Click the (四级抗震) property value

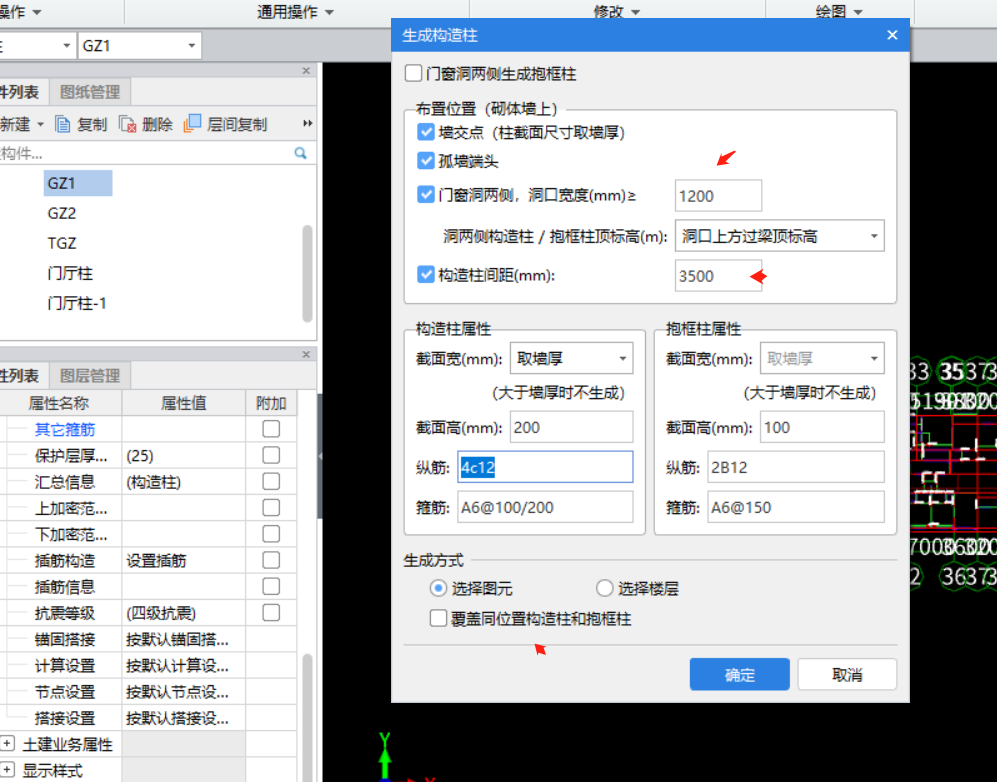161,614
